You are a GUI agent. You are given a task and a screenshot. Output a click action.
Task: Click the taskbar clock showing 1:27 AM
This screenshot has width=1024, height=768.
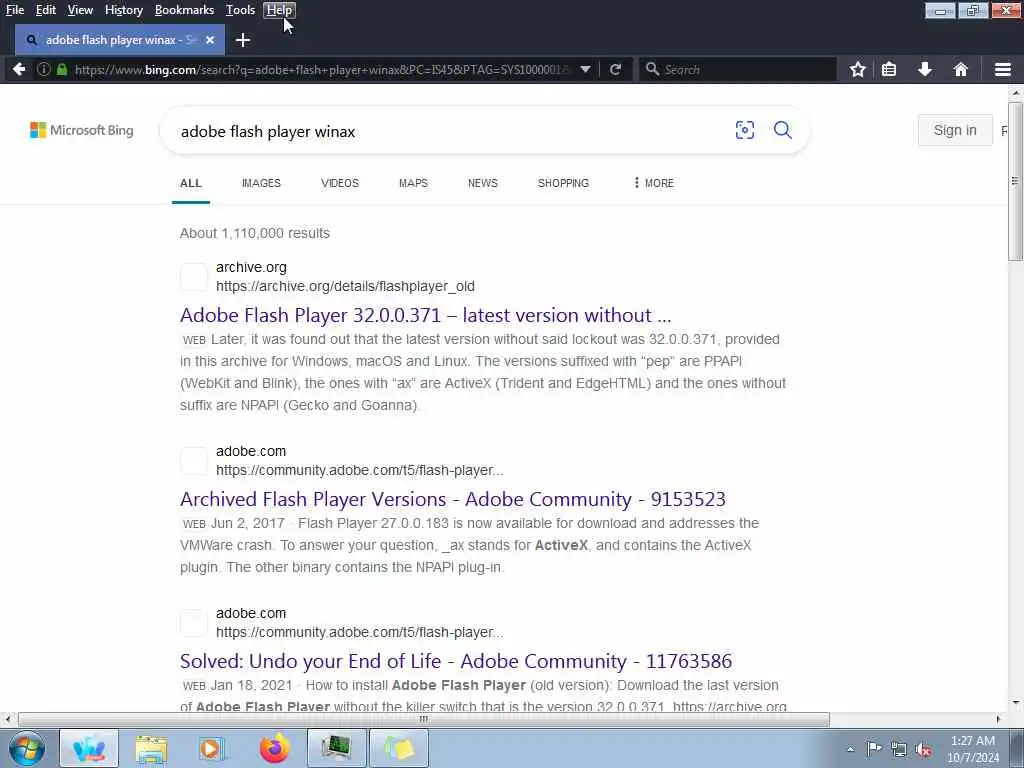(x=972, y=749)
